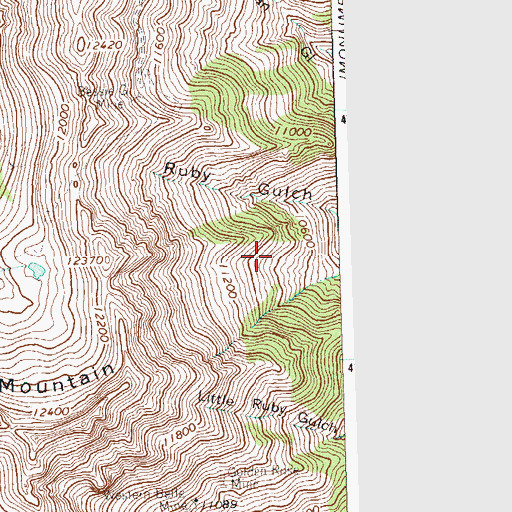Select the '11000' contour label in green area
Image resolution: width=512 pixels, height=512 pixels.
coord(293,132)
